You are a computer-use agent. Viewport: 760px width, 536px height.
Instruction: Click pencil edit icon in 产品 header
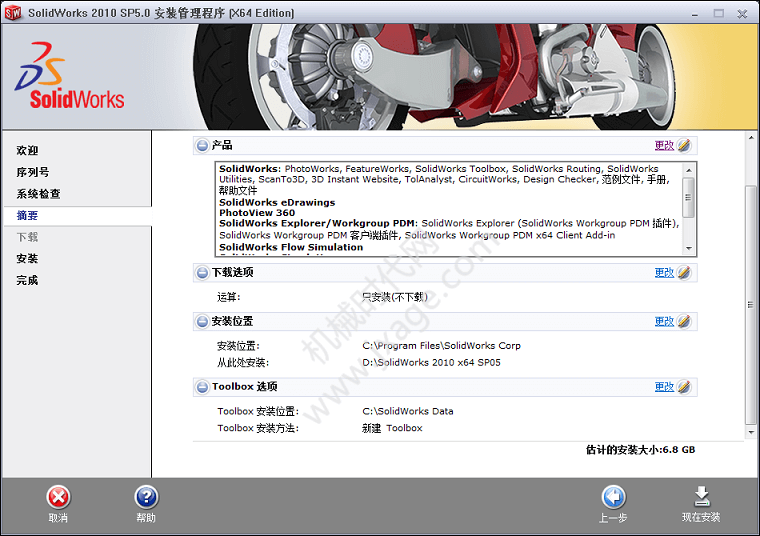(684, 145)
